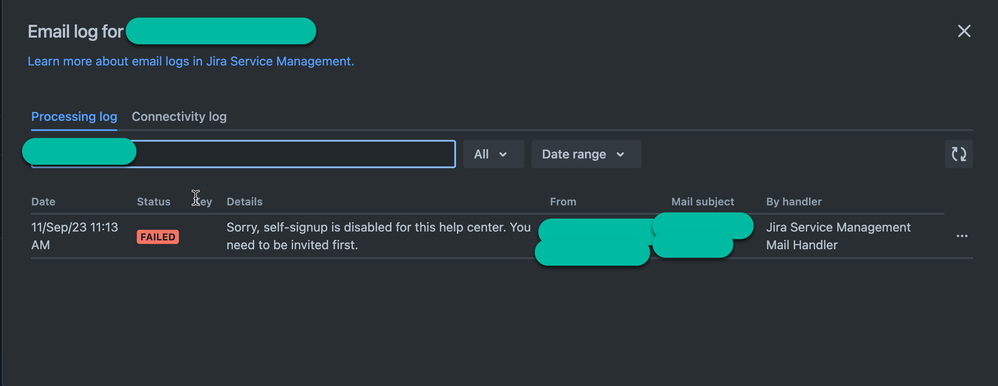Click the From column header
Viewport: 998px width, 386px height.
(563, 201)
